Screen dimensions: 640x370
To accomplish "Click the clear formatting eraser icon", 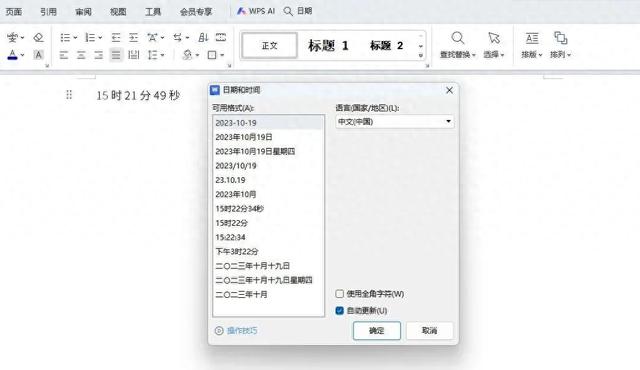I will (x=38, y=38).
